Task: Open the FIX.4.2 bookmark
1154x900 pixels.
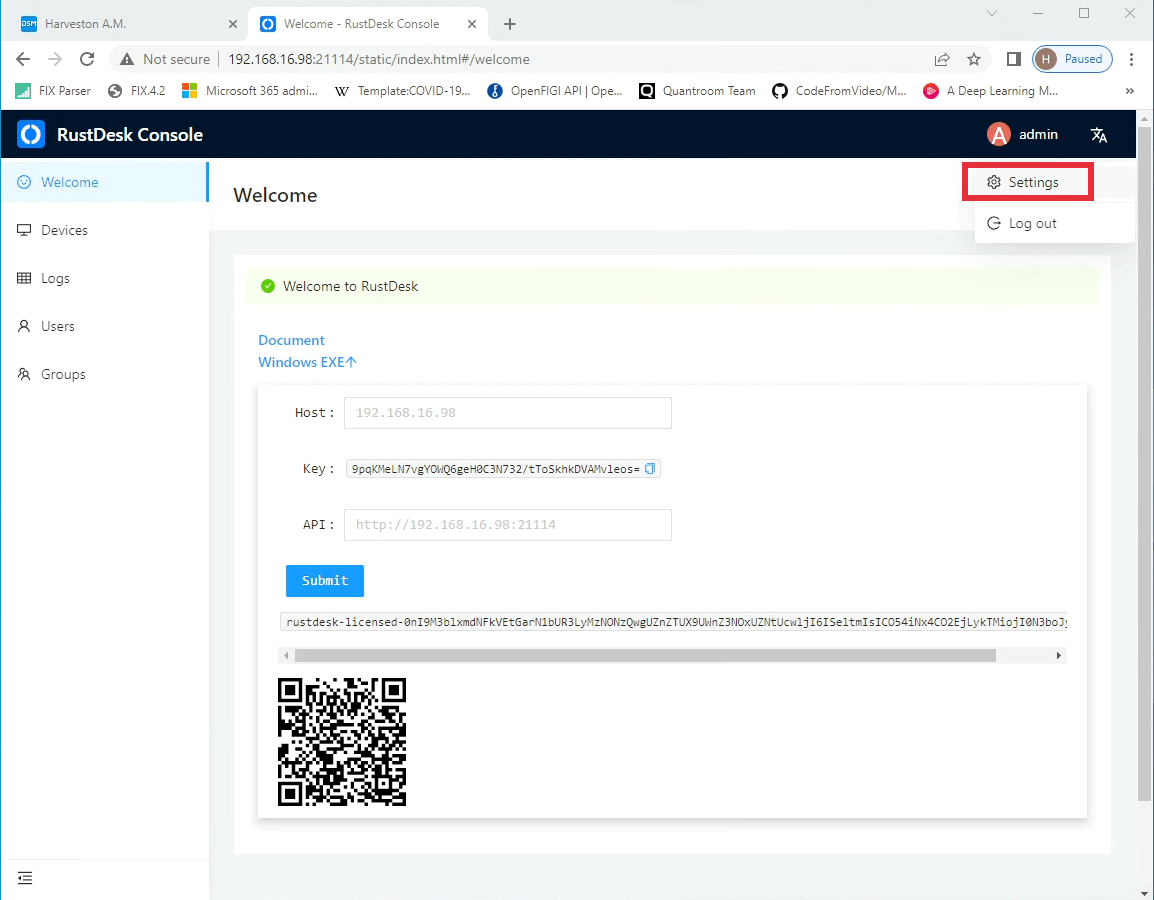Action: 136,91
